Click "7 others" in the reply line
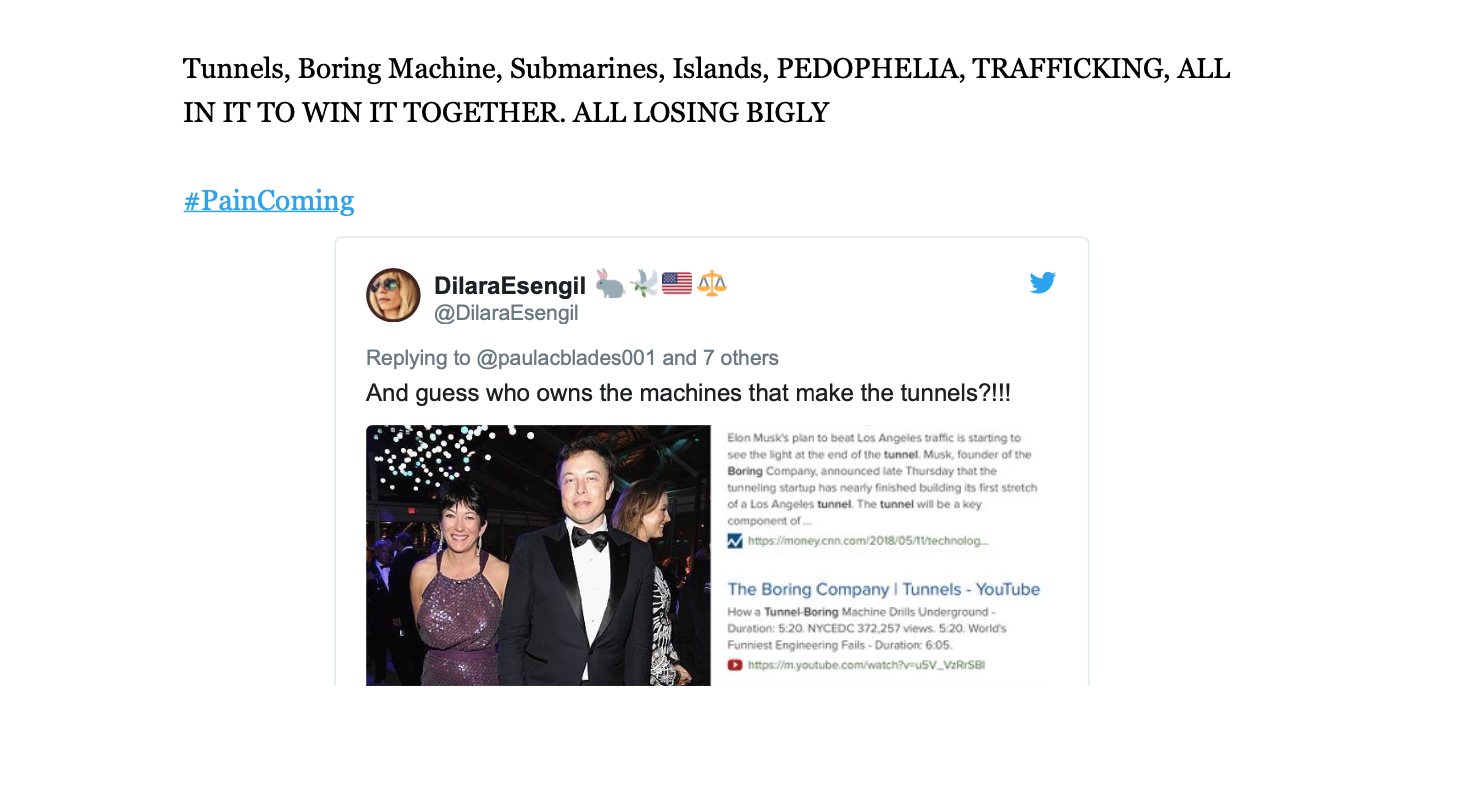This screenshot has width=1464, height=800. [x=741, y=358]
